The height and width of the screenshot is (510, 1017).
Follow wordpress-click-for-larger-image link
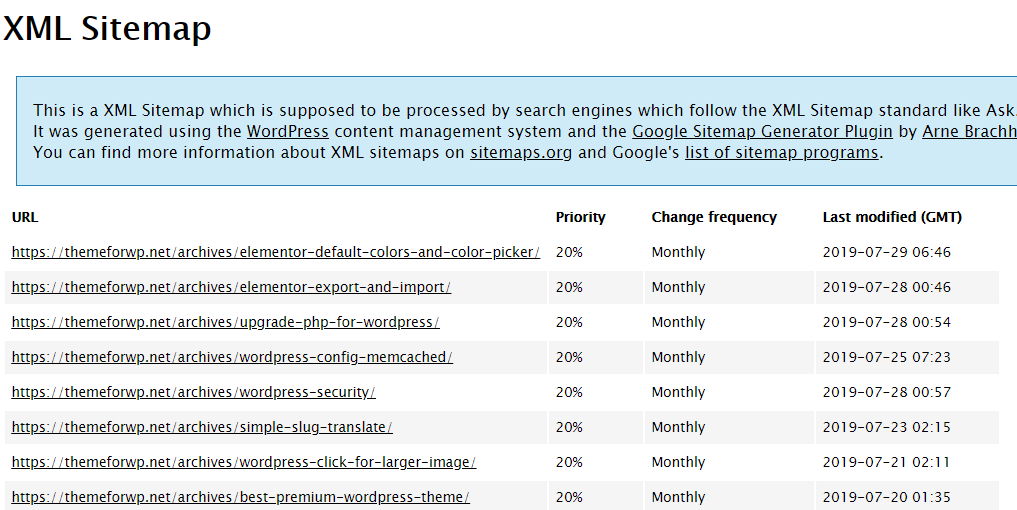click(x=243, y=462)
